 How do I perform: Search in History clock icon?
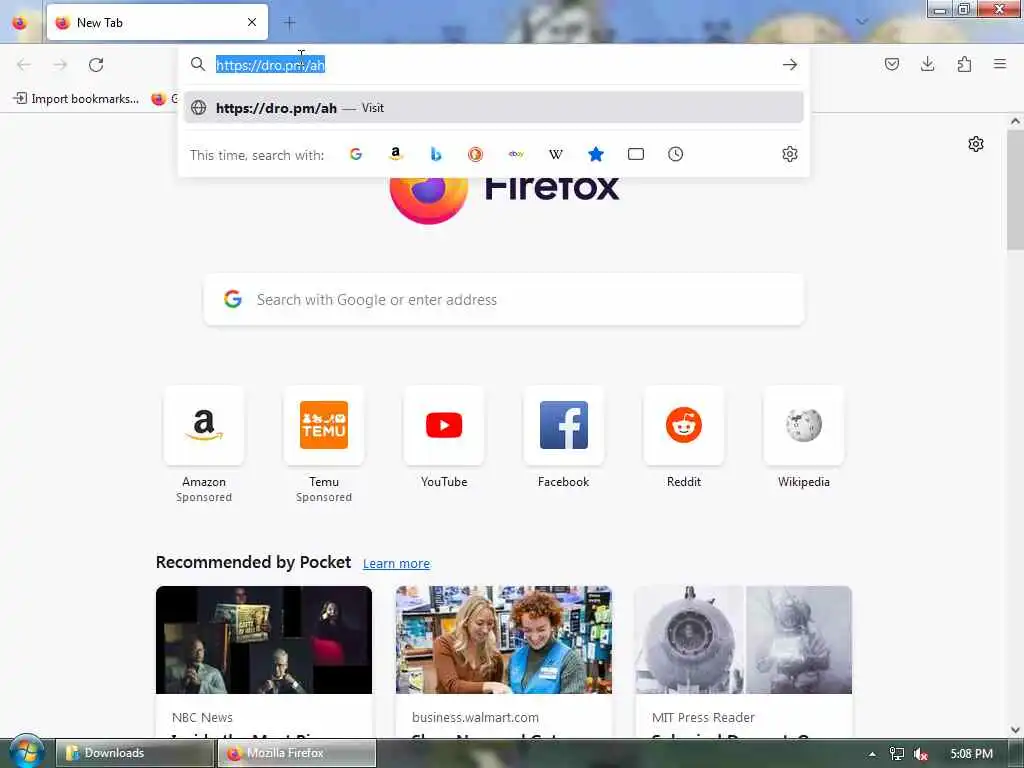pyautogui.click(x=675, y=154)
